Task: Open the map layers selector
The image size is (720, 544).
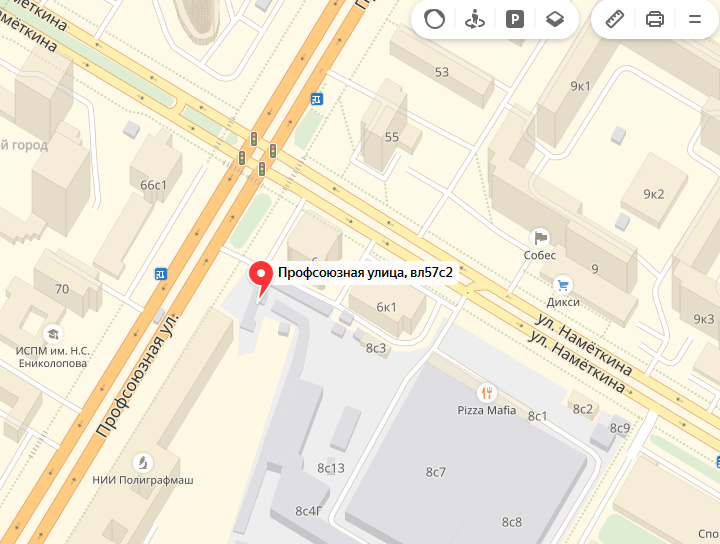Action: (555, 19)
